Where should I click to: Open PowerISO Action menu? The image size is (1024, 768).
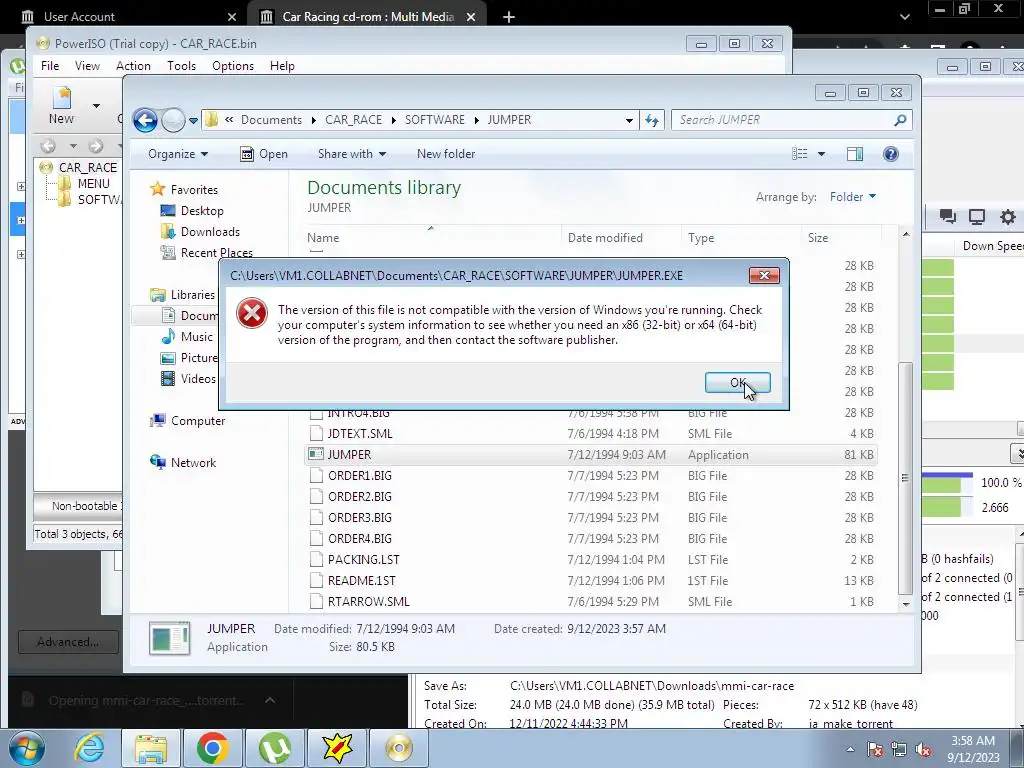(x=133, y=66)
